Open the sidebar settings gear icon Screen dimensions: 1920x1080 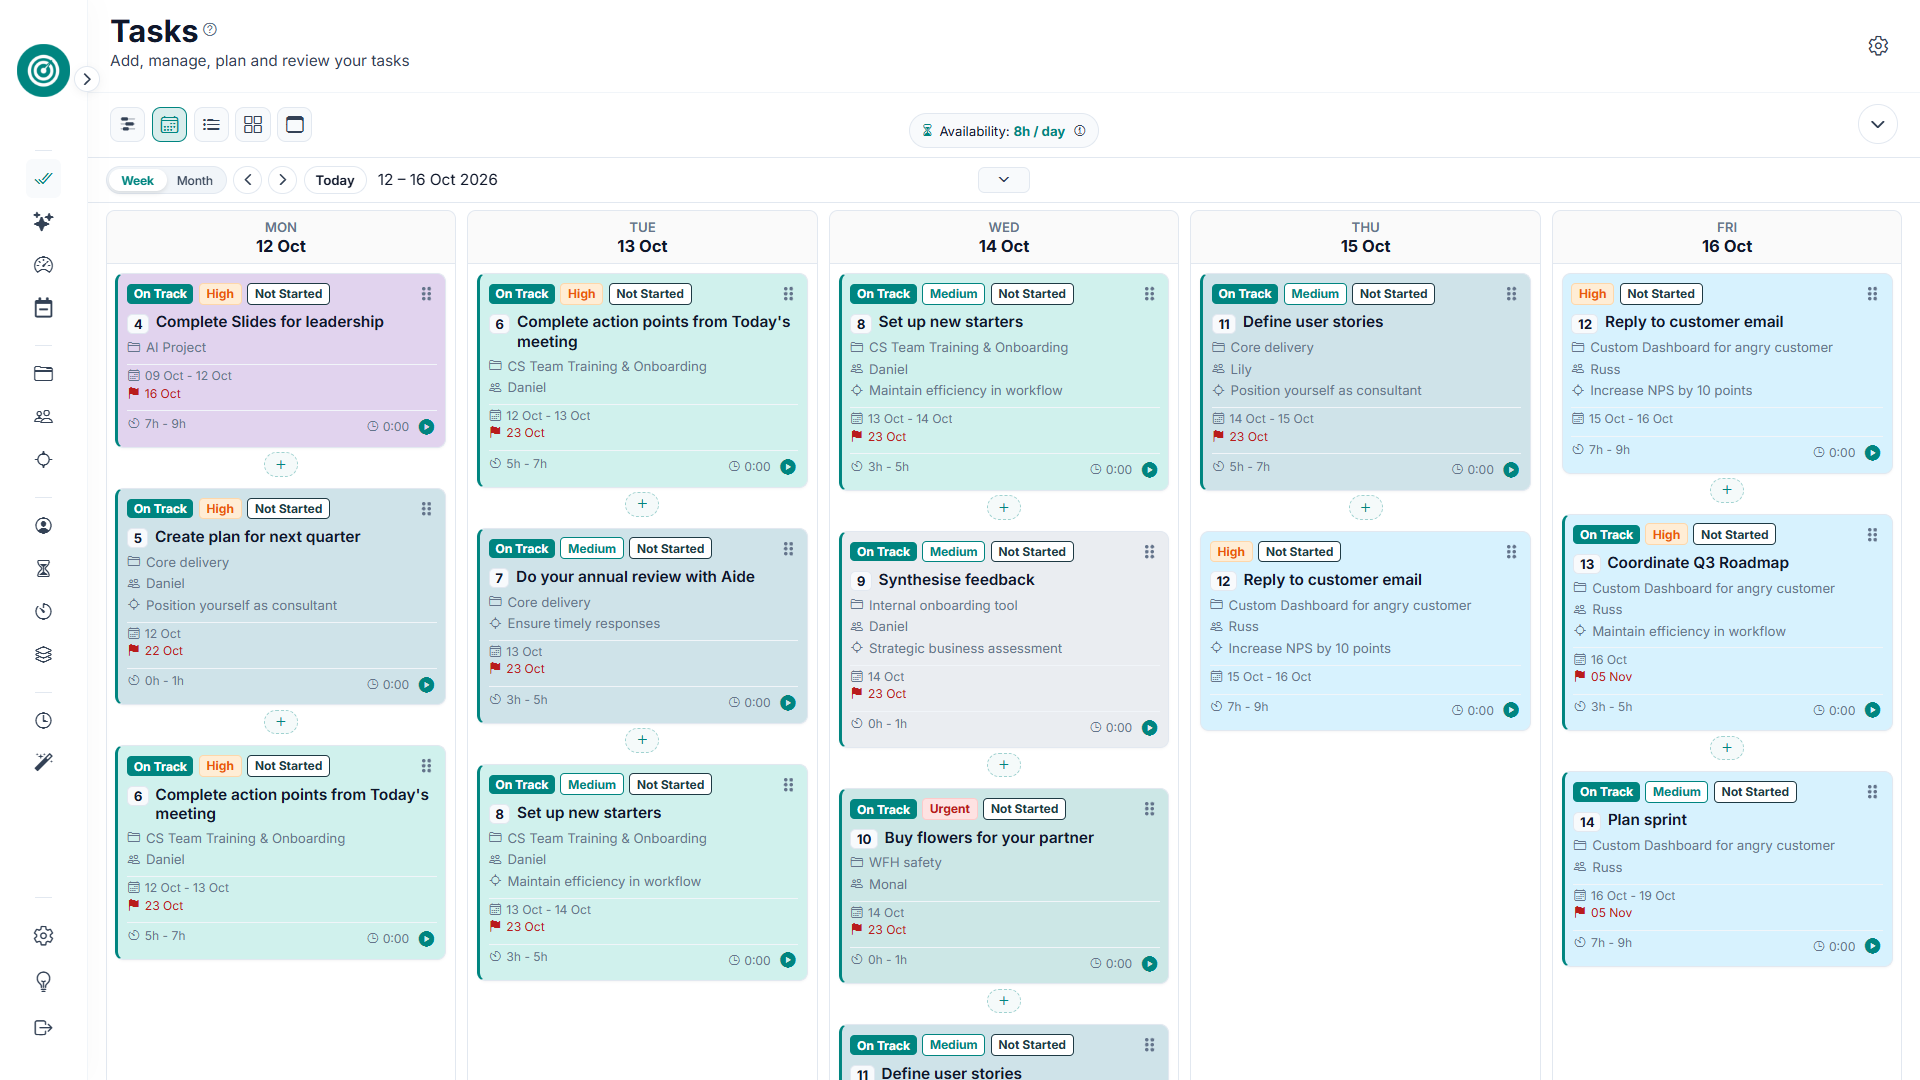pos(43,936)
